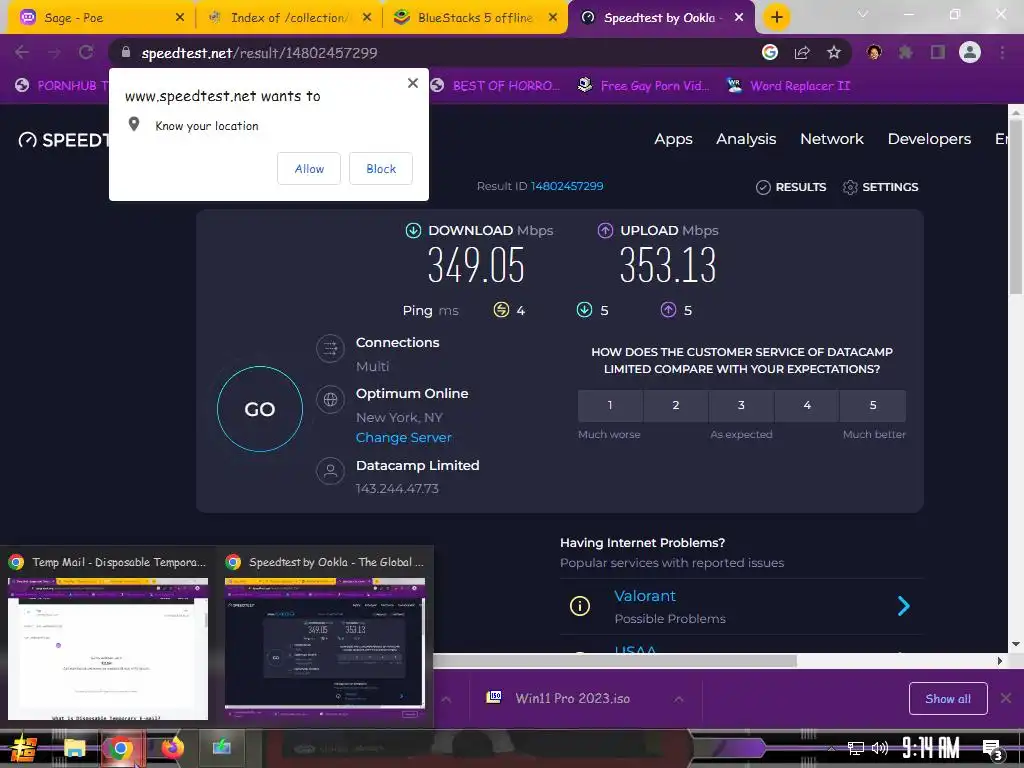Screen dimensions: 1024x768
Task: Rate customer service 3 As expected
Action: [741, 406]
